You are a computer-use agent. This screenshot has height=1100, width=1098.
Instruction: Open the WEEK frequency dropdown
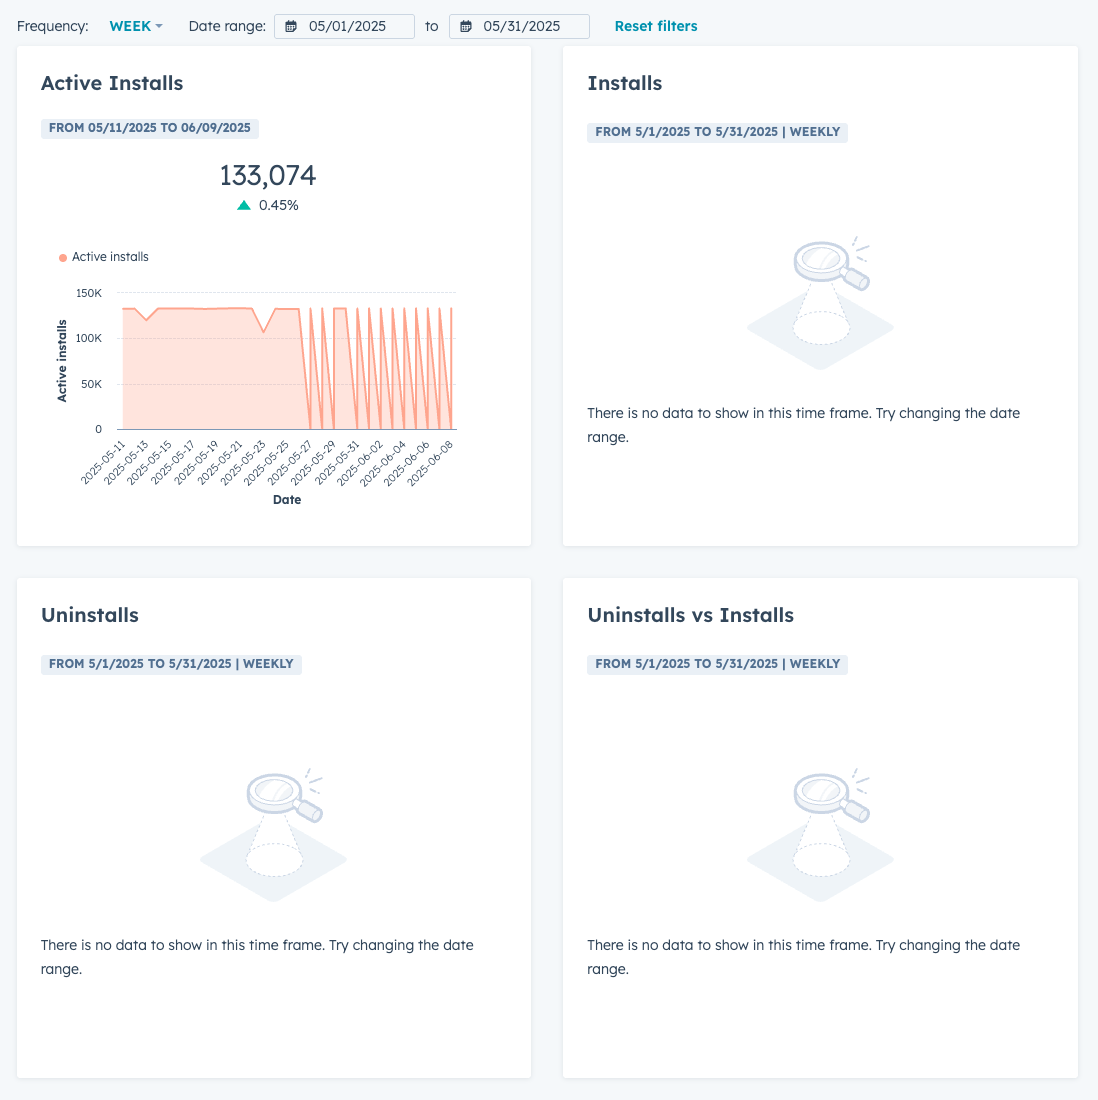135,26
